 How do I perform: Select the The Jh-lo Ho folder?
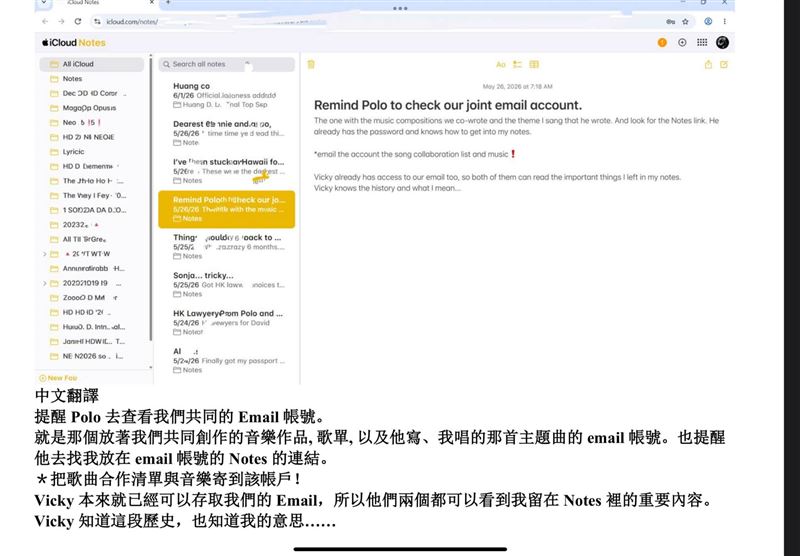click(92, 181)
